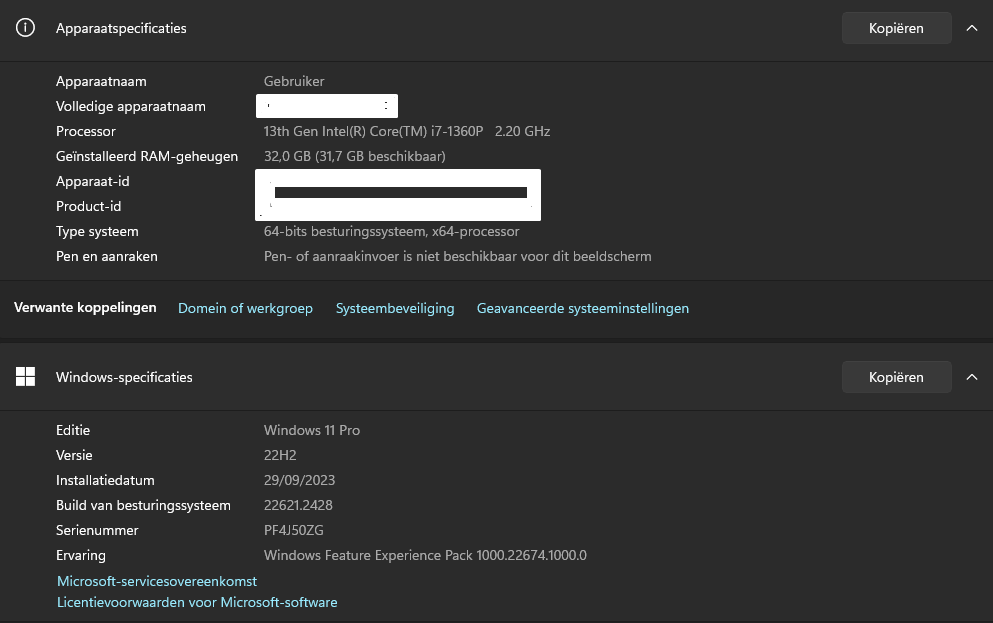Open the Domein of werkgroep link
This screenshot has height=623, width=993.
pyautogui.click(x=245, y=308)
